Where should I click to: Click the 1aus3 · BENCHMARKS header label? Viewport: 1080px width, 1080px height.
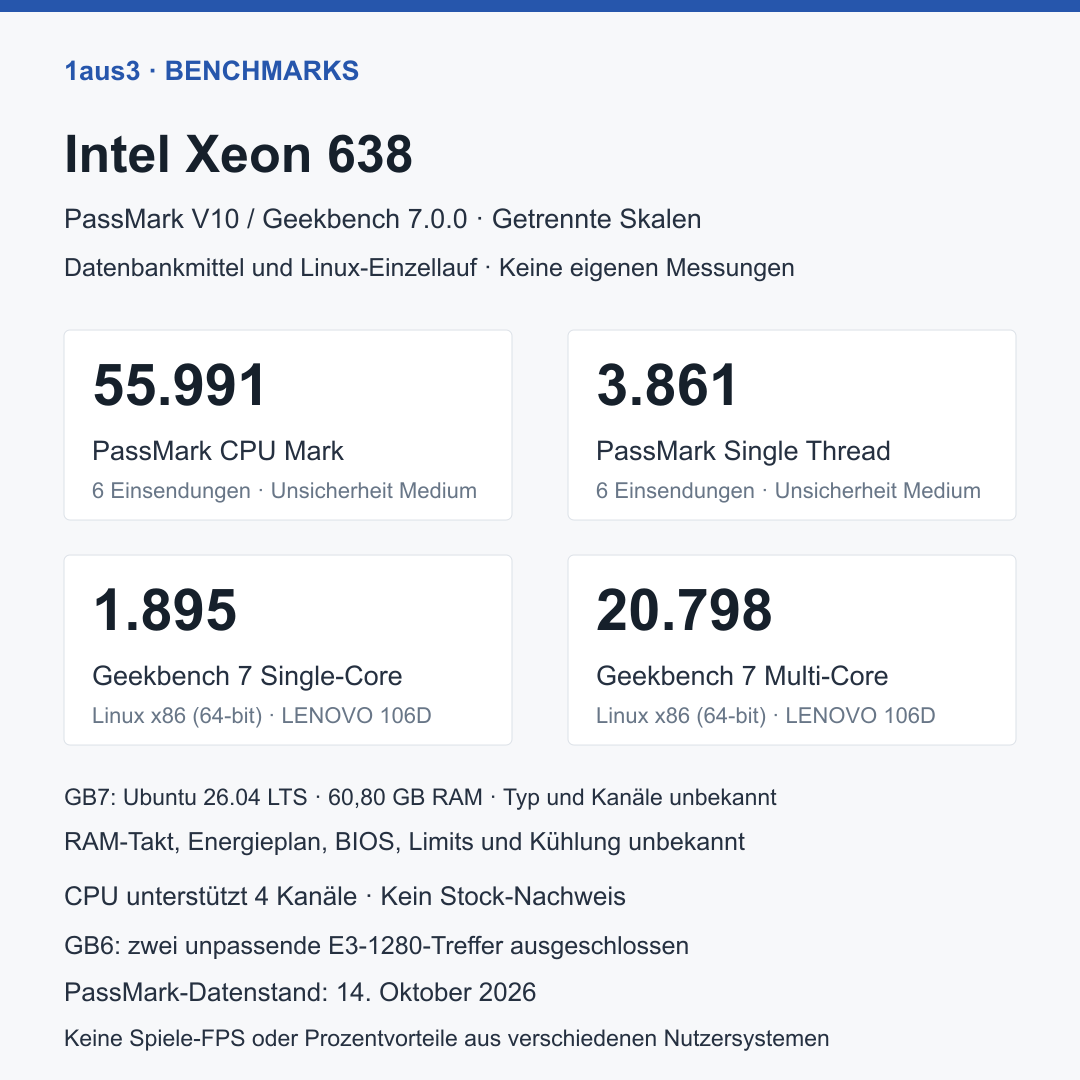(211, 71)
